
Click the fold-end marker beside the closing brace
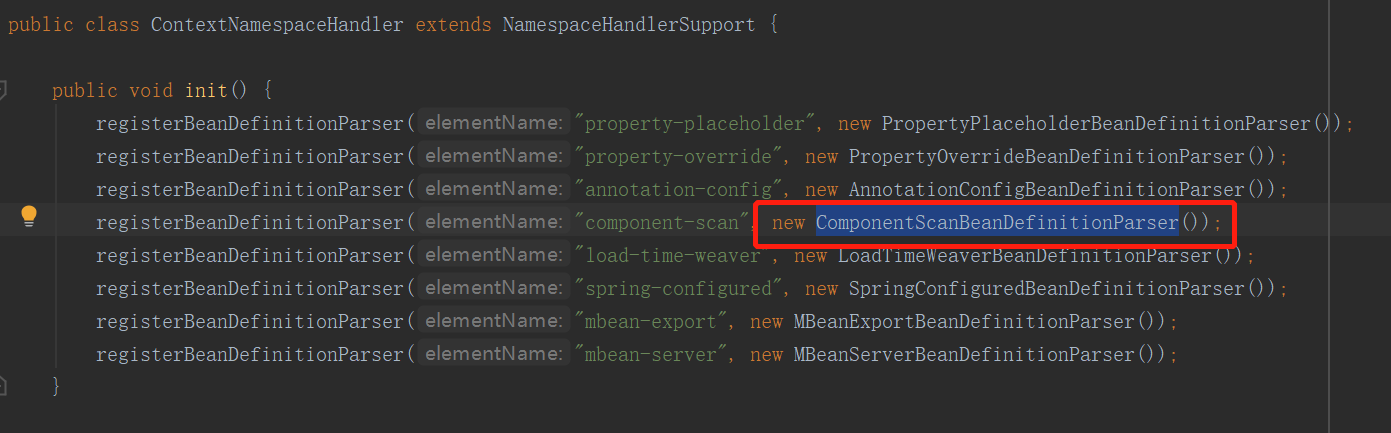tap(3, 386)
